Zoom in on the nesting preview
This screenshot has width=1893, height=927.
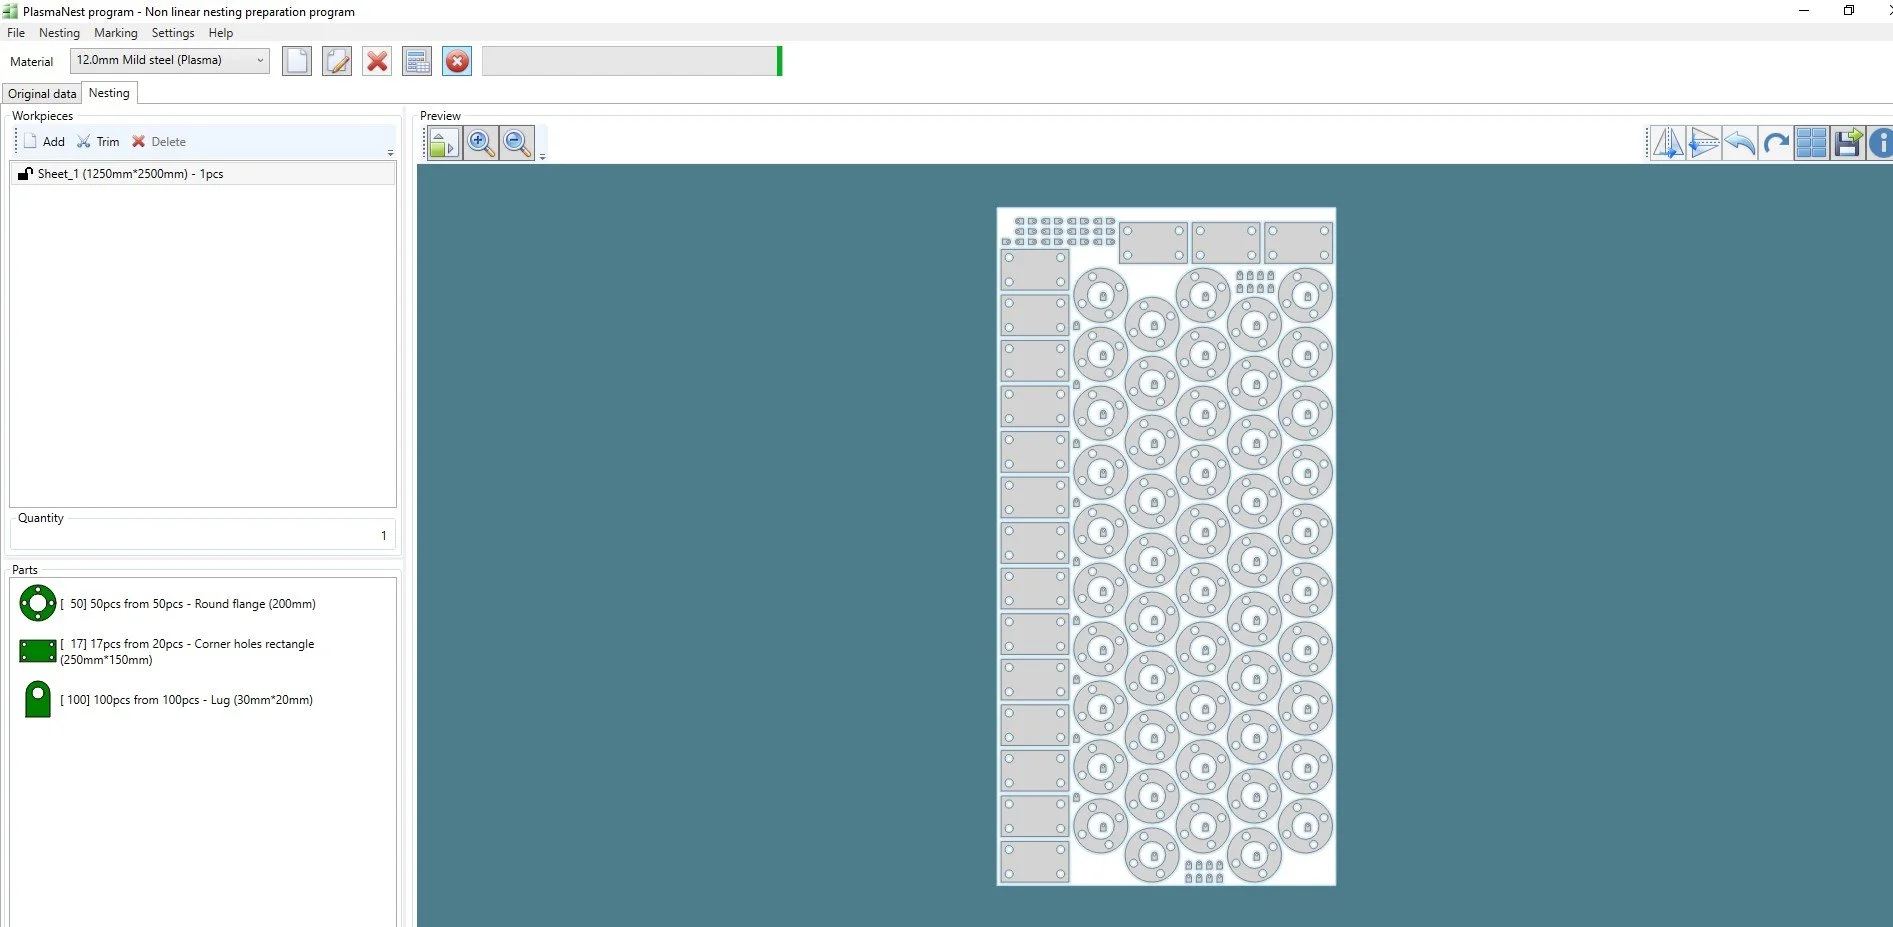pos(480,143)
